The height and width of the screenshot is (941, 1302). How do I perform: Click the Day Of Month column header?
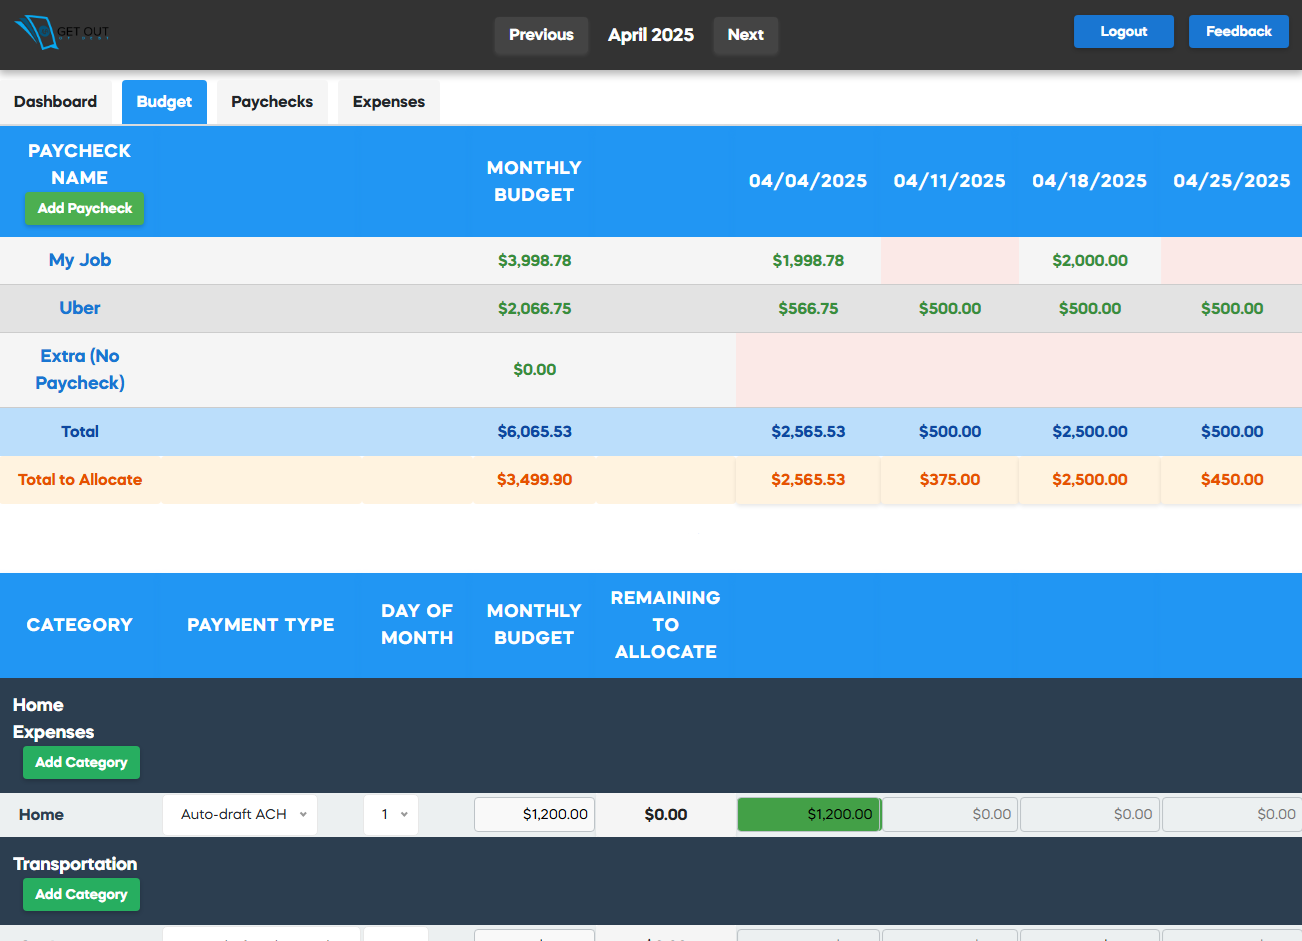(417, 625)
